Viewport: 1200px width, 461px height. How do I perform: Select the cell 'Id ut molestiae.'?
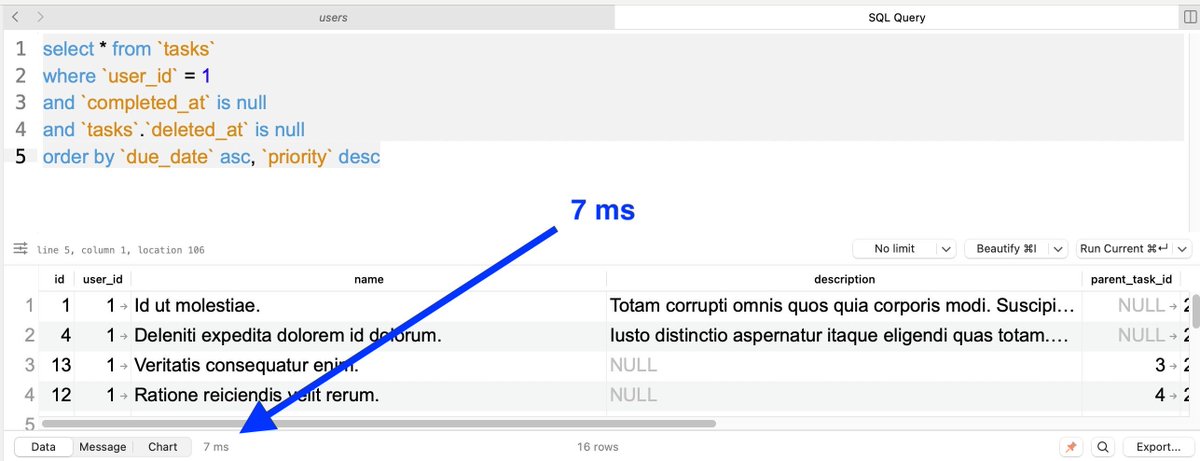point(369,305)
